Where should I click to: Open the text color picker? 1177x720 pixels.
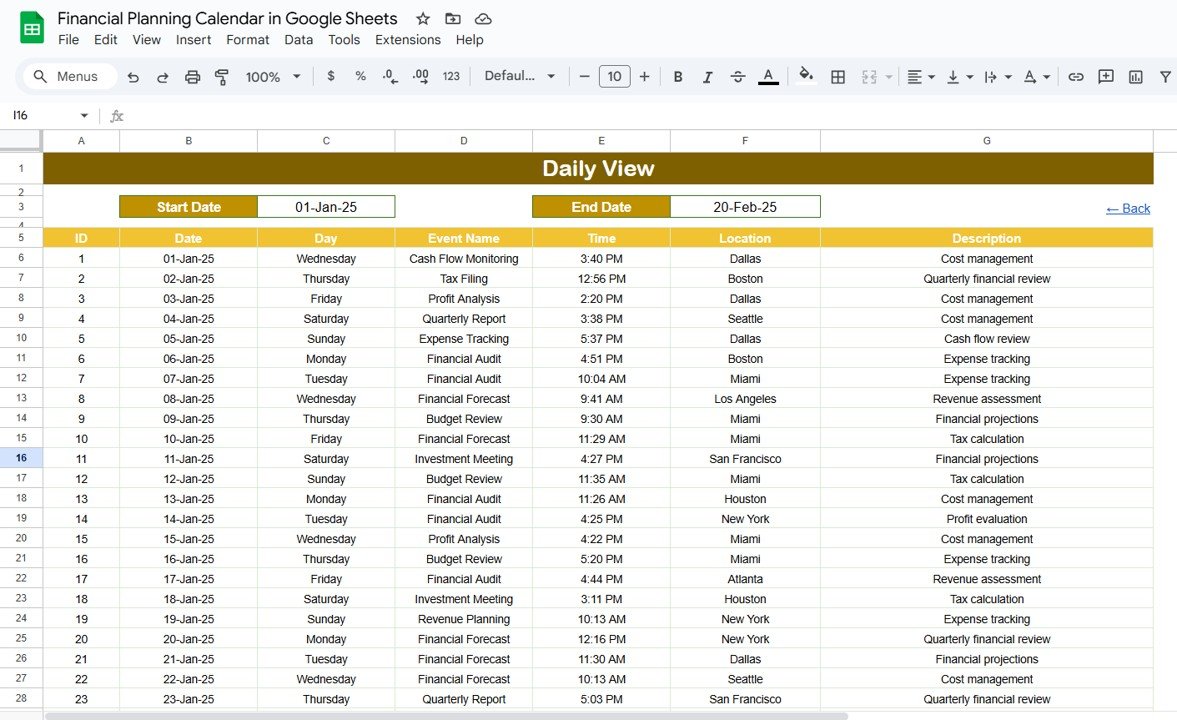pyautogui.click(x=768, y=77)
